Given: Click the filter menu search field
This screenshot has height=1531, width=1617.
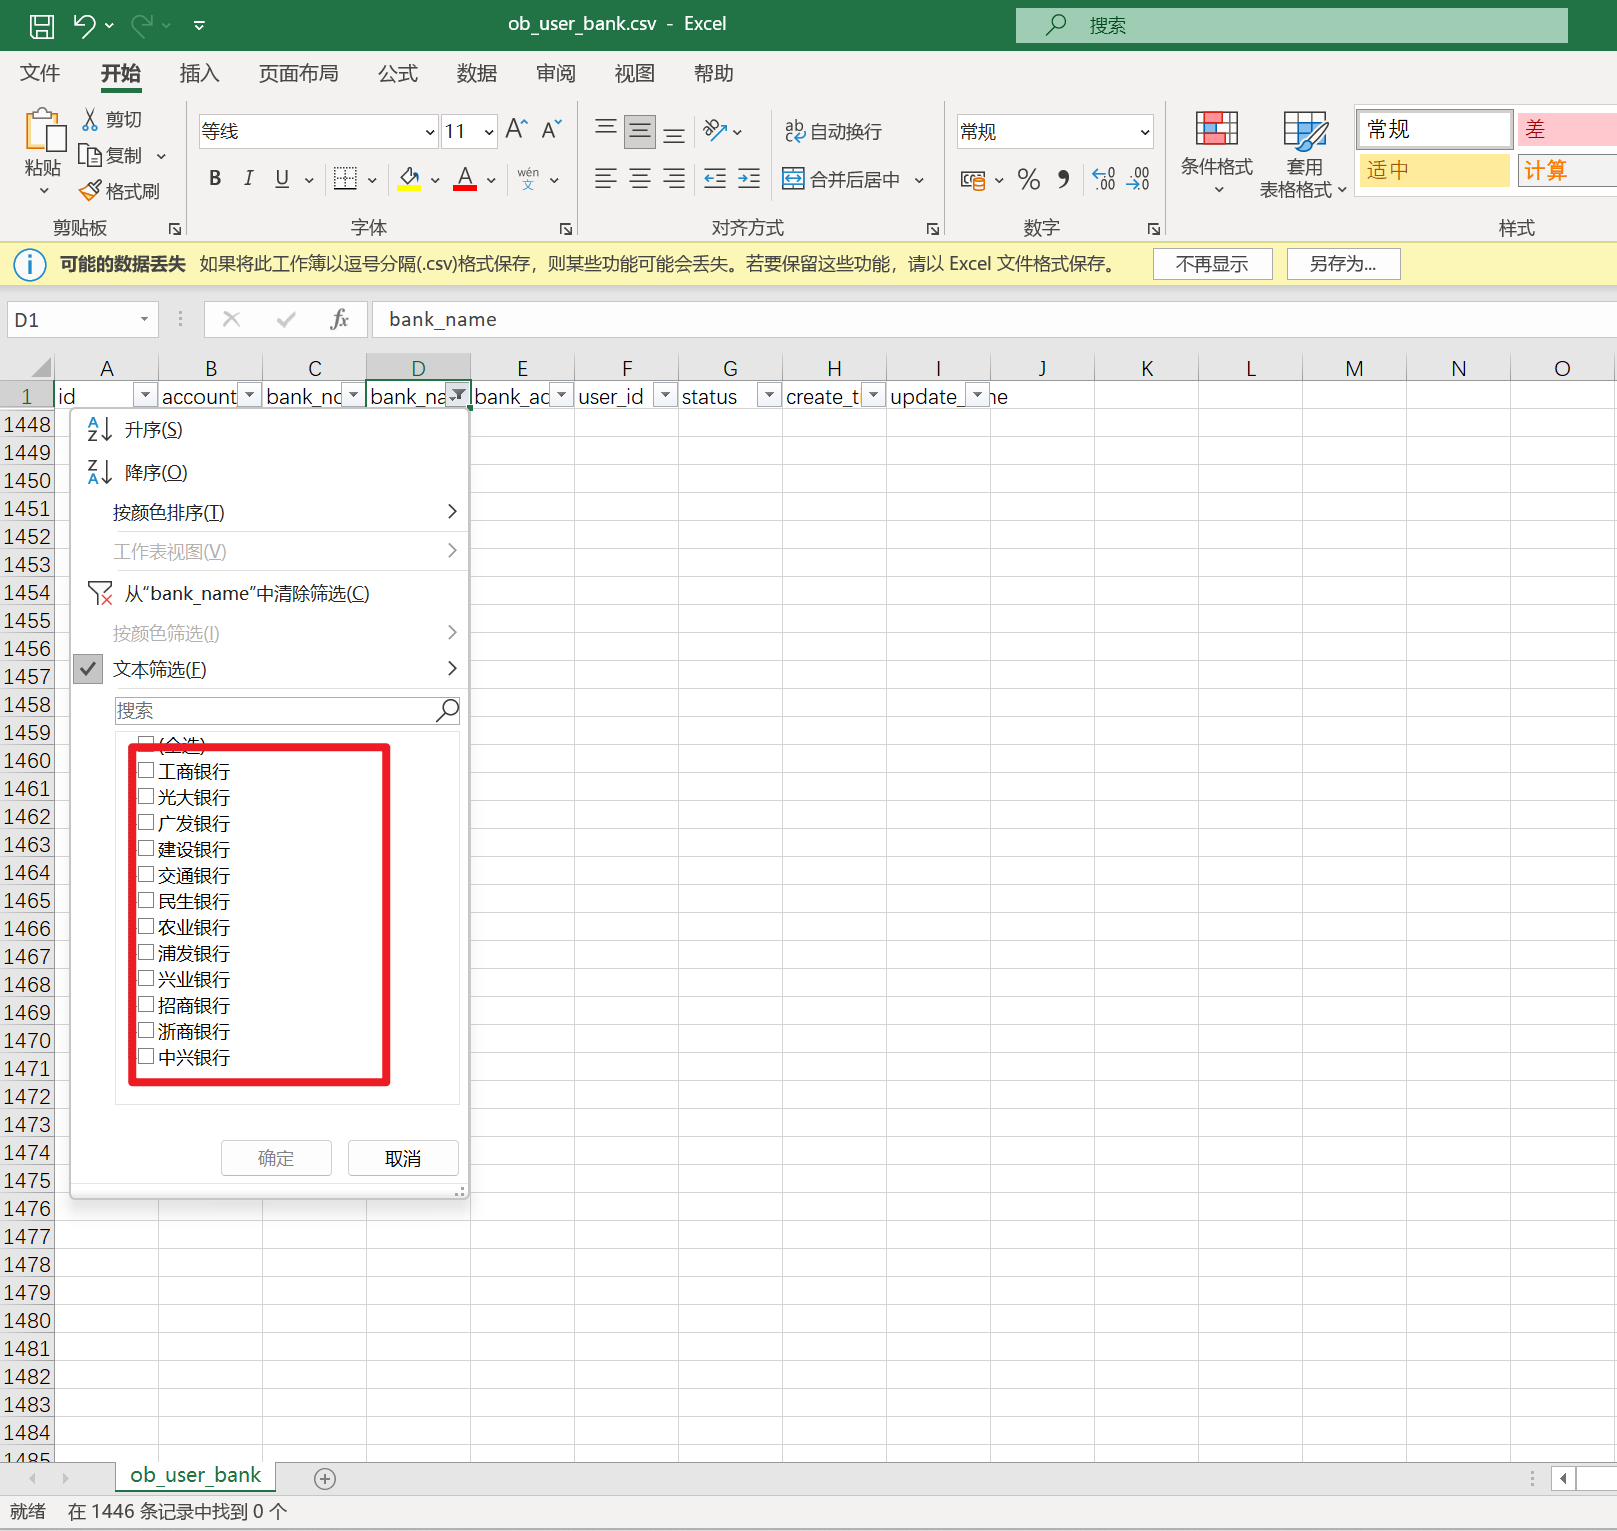Looking at the screenshot, I should point(287,710).
